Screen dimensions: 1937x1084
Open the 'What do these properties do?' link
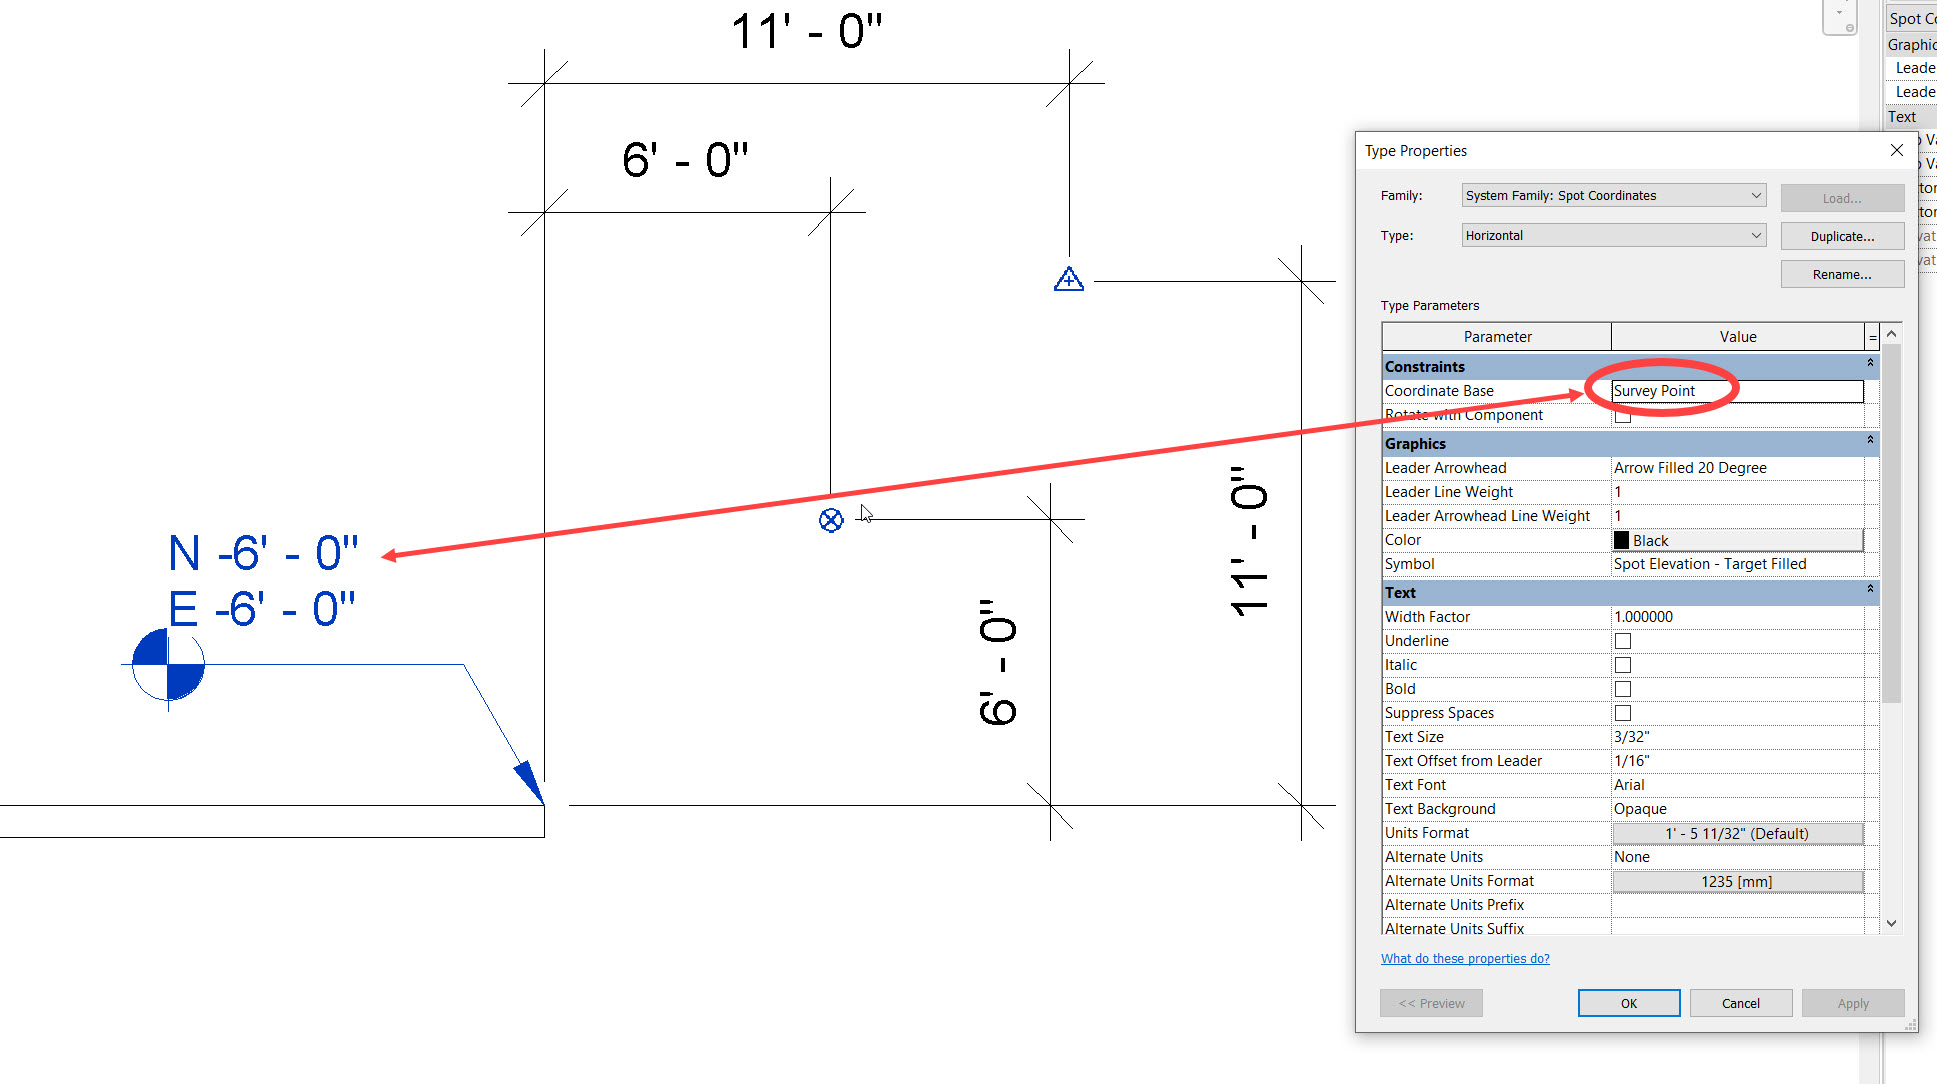point(1464,958)
